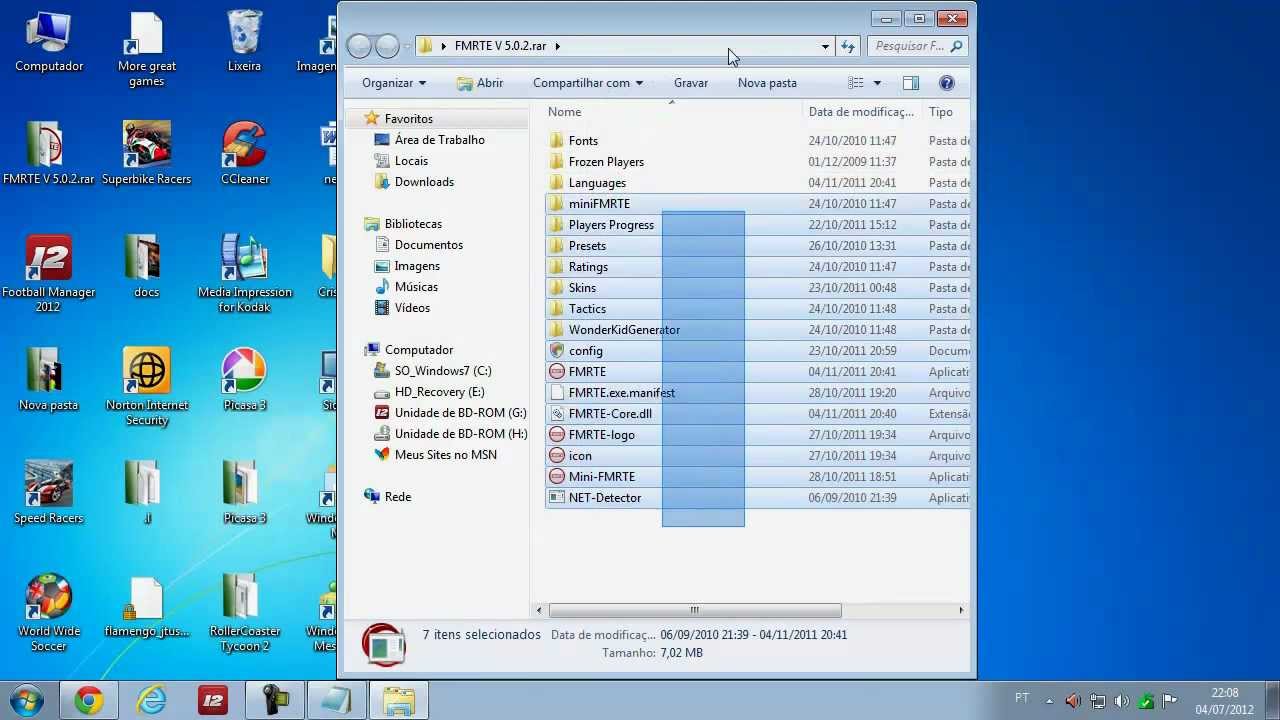Open the More great games shortcut
This screenshot has height=720, width=1280.
point(147,50)
